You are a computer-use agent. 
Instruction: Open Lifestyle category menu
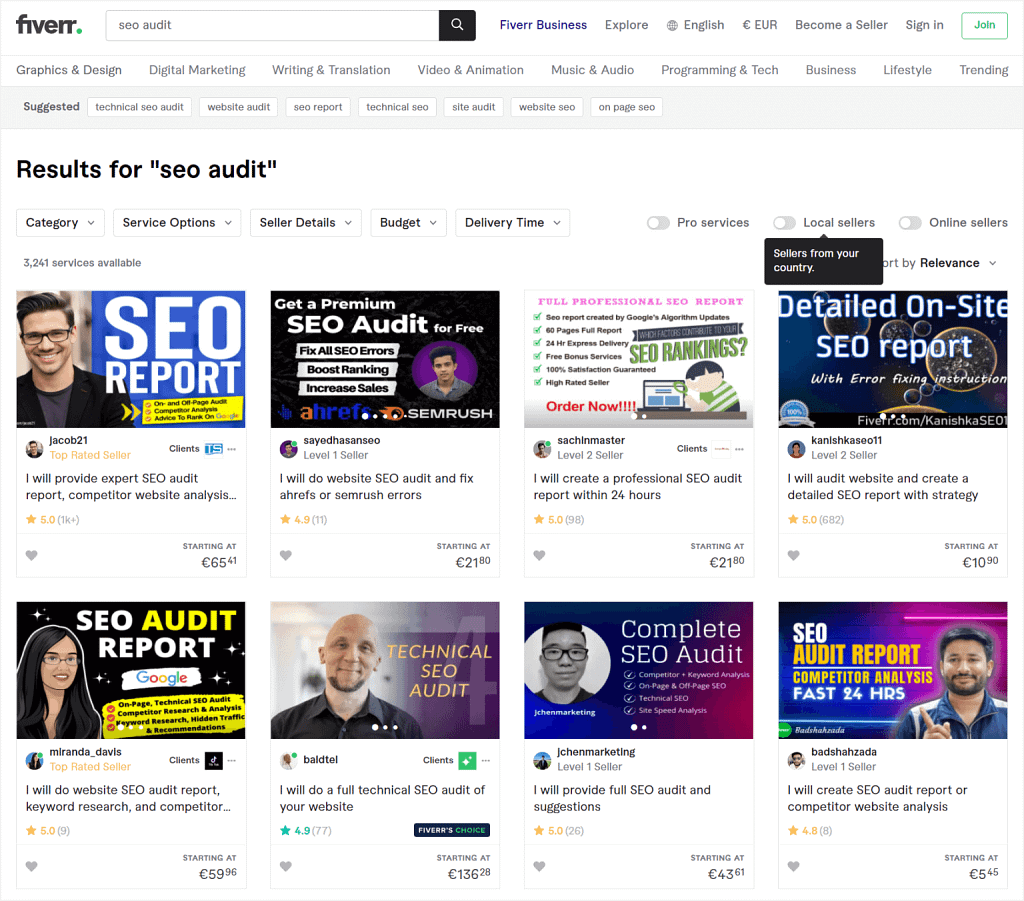click(907, 70)
